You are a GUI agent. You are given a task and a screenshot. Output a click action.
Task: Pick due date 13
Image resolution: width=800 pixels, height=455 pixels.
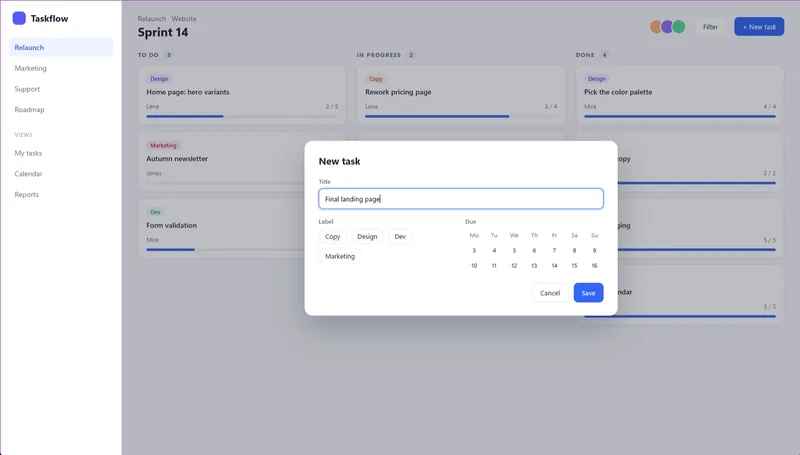(534, 266)
